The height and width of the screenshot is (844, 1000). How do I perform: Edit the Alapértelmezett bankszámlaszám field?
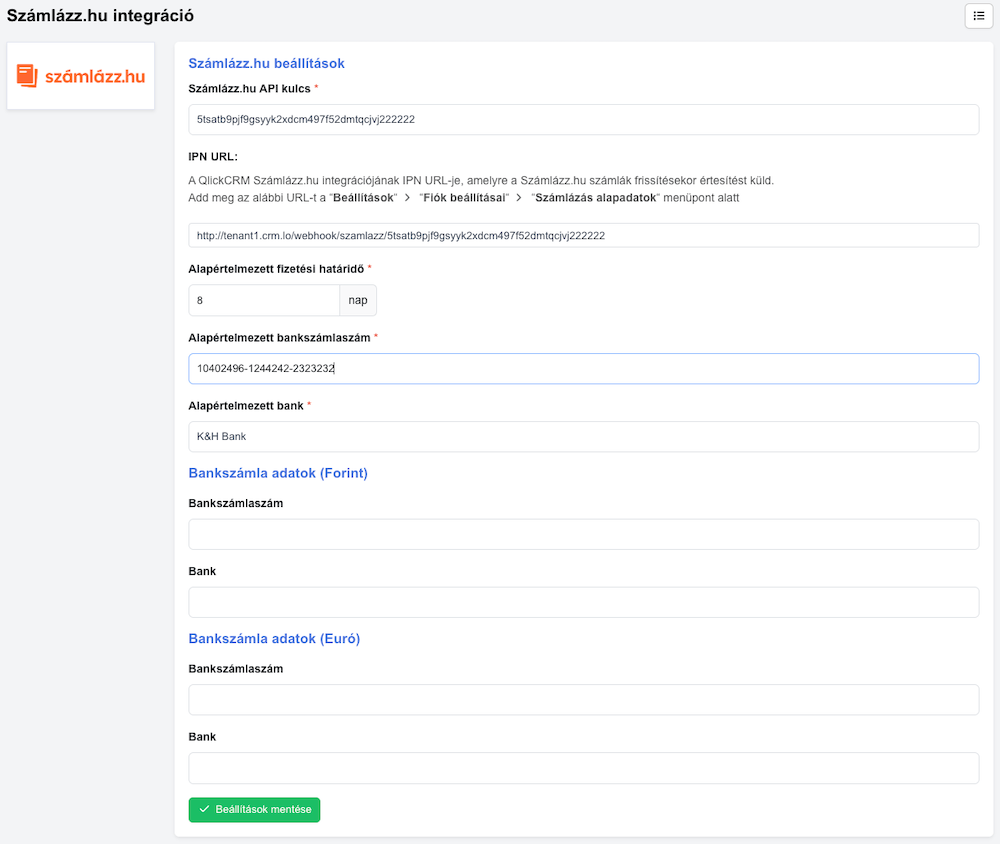click(x=584, y=368)
